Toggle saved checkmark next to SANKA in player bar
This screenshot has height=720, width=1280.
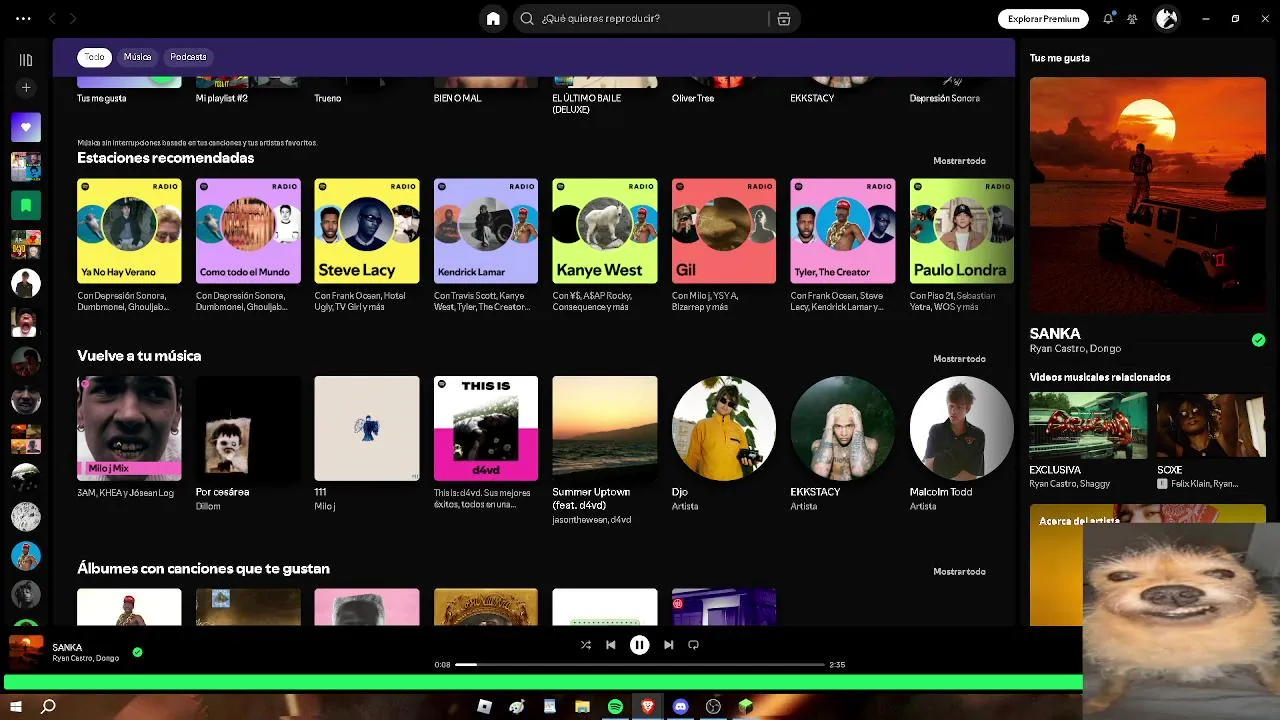[x=138, y=652]
